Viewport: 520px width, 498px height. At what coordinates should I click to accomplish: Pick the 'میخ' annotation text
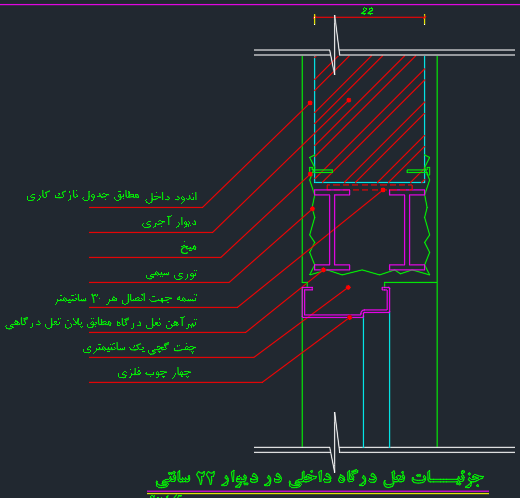point(188,248)
